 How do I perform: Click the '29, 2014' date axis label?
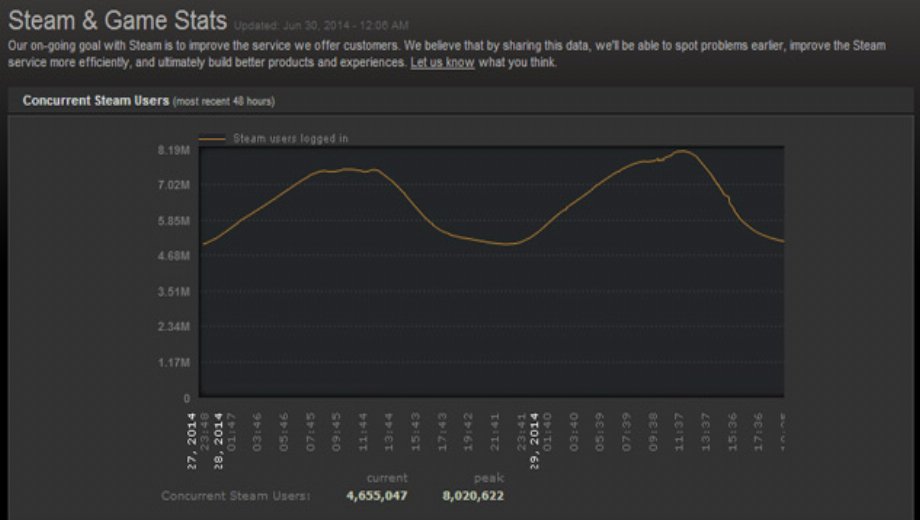click(x=534, y=441)
